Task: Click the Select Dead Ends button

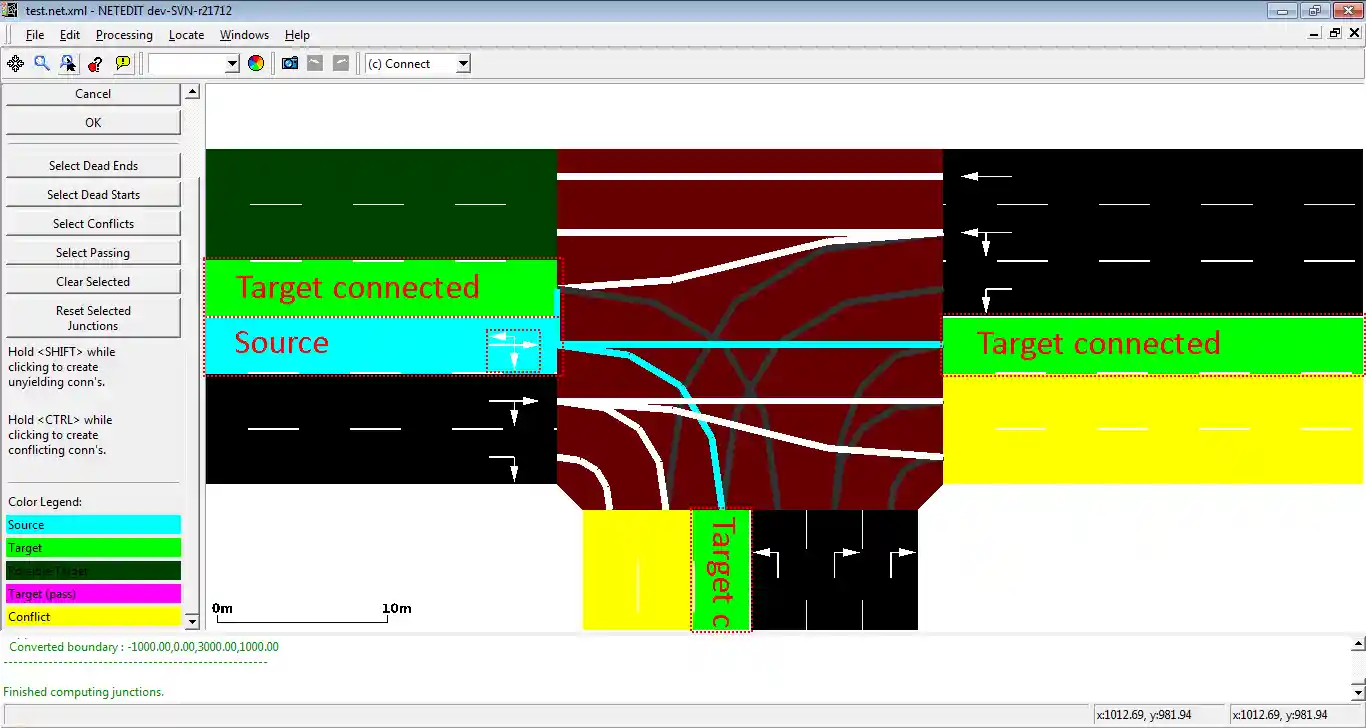Action: pyautogui.click(x=93, y=166)
